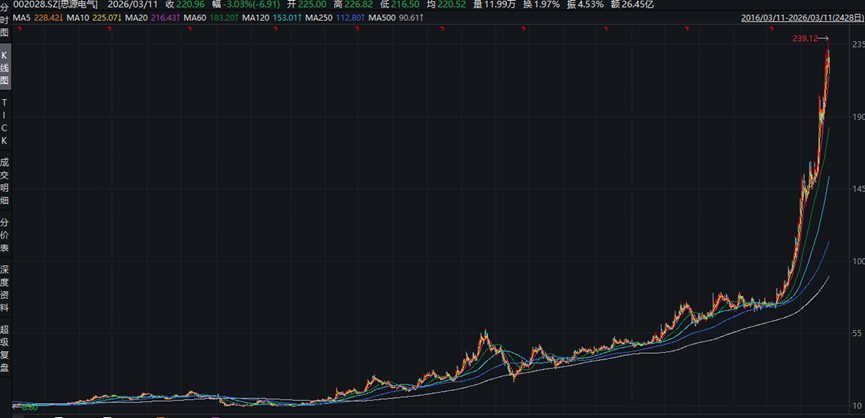Open the 深度资料 in-depth data tab
The height and width of the screenshot is (418, 865).
coord(5,288)
